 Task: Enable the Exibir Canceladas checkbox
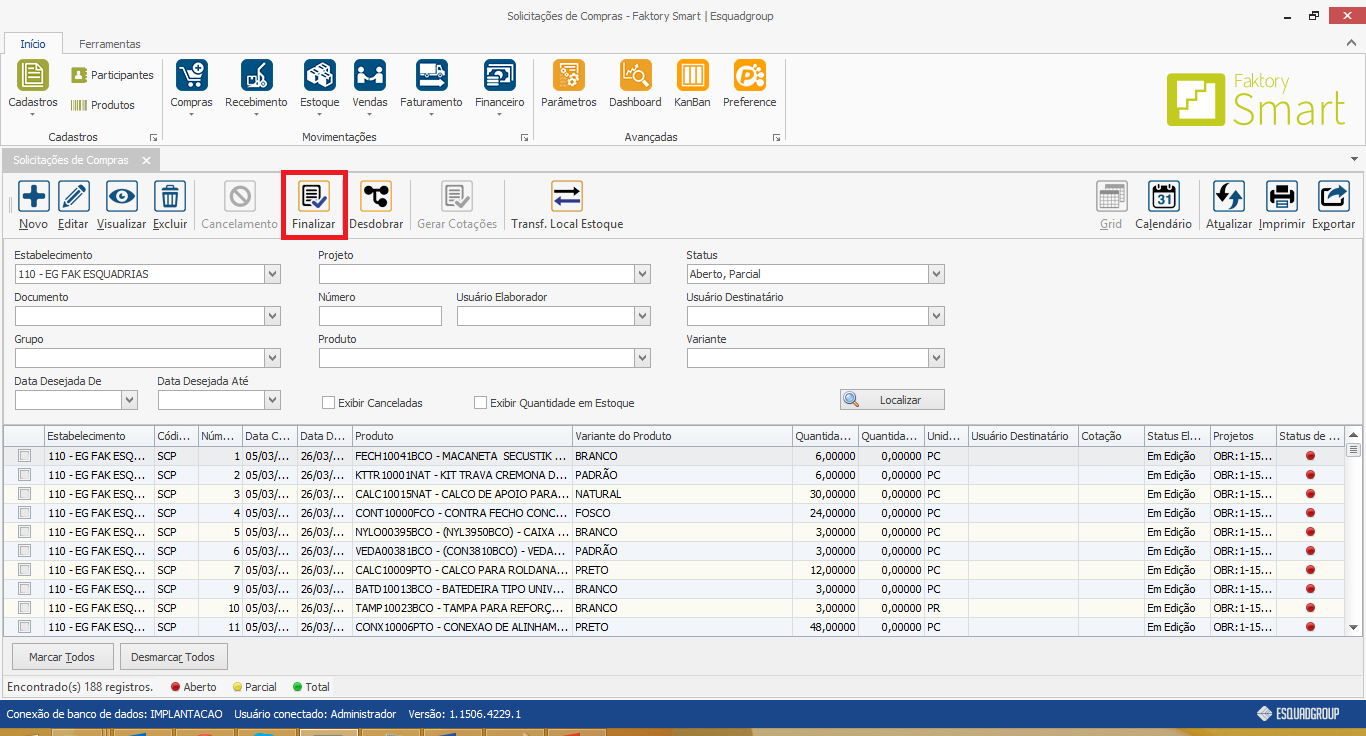(x=328, y=403)
